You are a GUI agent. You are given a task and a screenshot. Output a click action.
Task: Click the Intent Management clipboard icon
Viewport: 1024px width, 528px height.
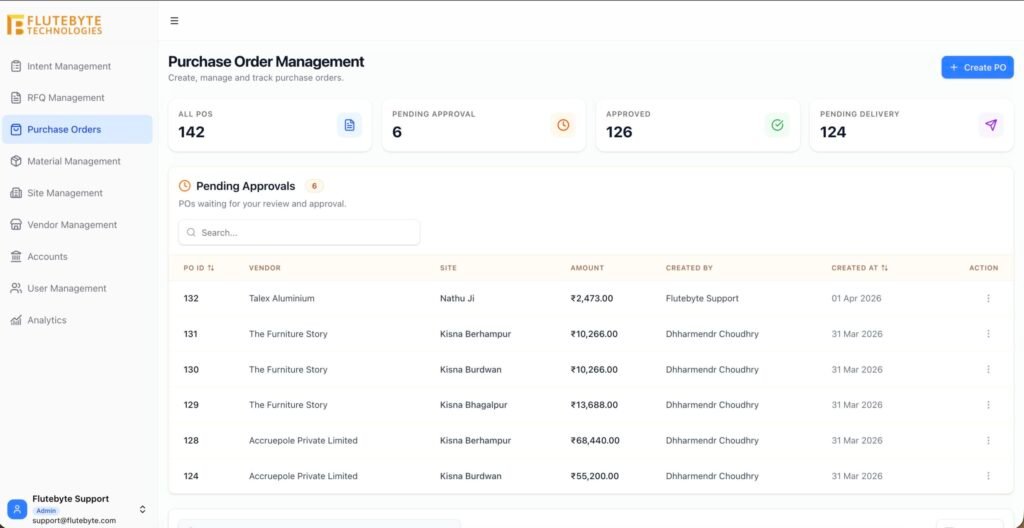16,66
